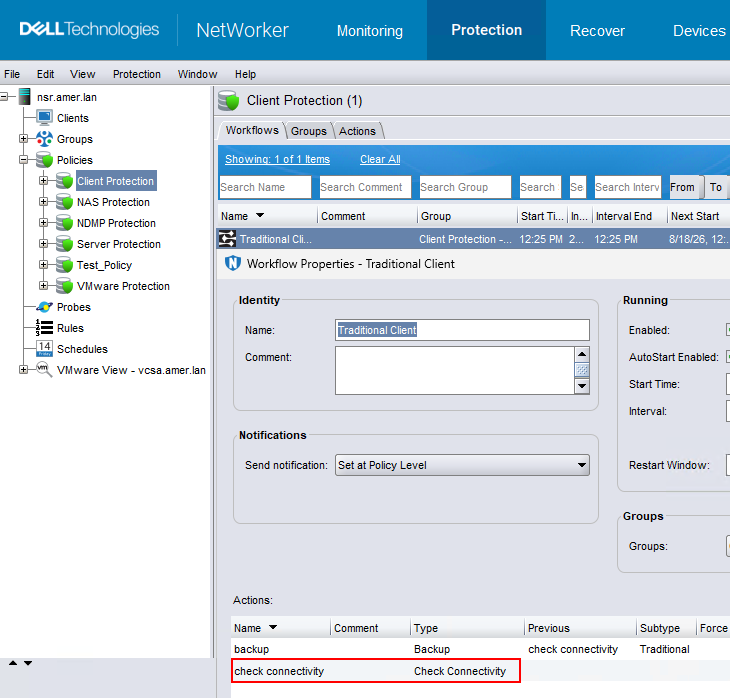This screenshot has height=698, width=730.
Task: Click the NAS Protection policy icon
Action: pos(64,202)
